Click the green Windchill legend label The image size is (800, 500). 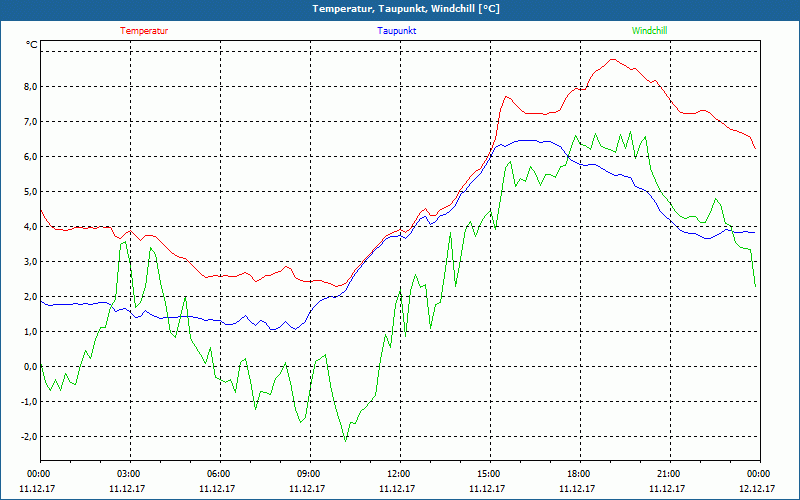coord(649,31)
